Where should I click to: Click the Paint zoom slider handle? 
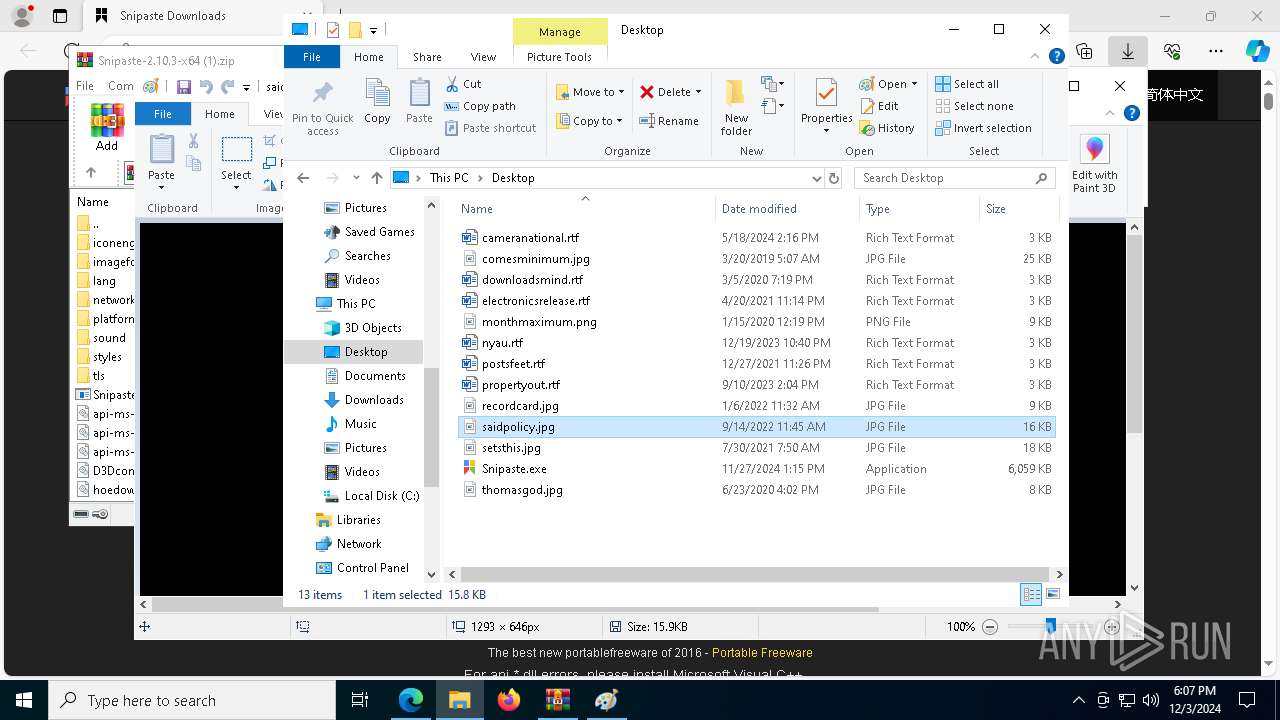1050,627
